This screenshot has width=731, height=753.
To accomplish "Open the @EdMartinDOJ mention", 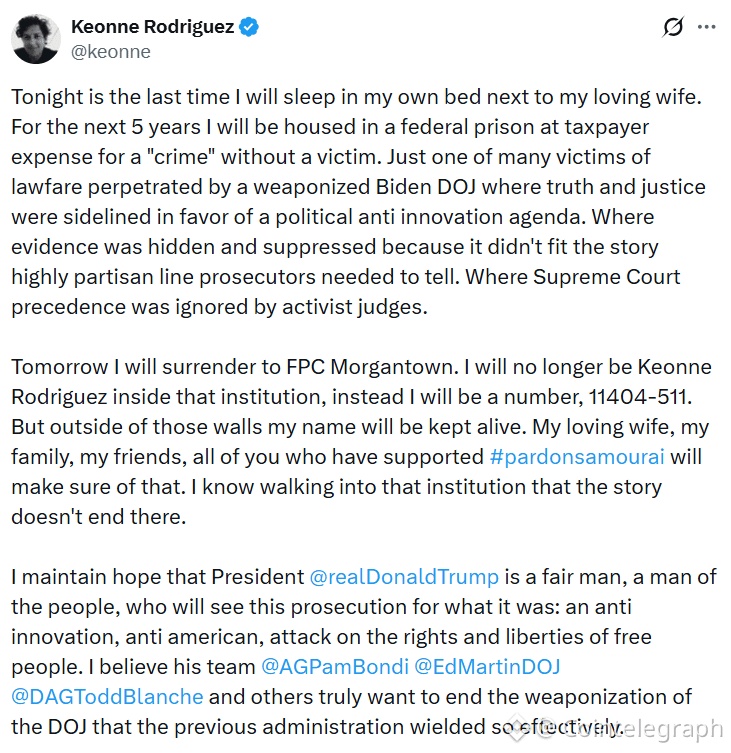I will [x=487, y=667].
